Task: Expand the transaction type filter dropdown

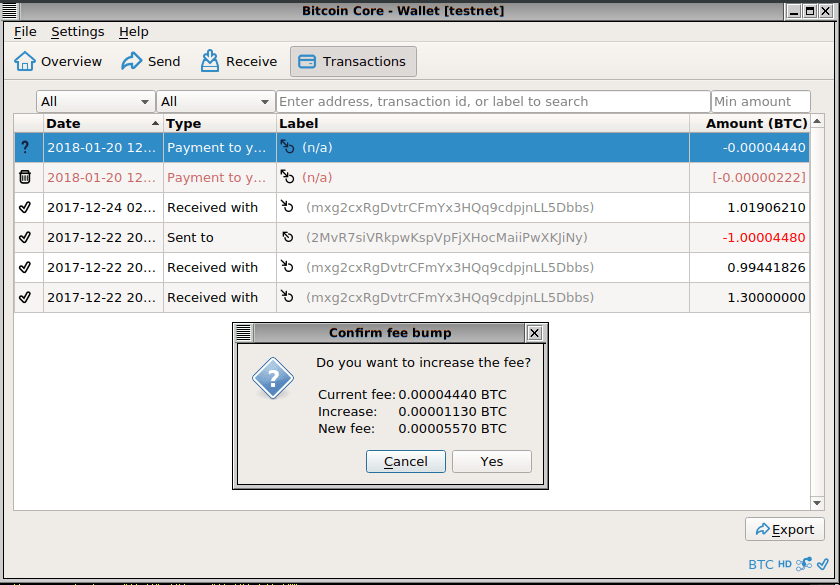Action: (215, 101)
